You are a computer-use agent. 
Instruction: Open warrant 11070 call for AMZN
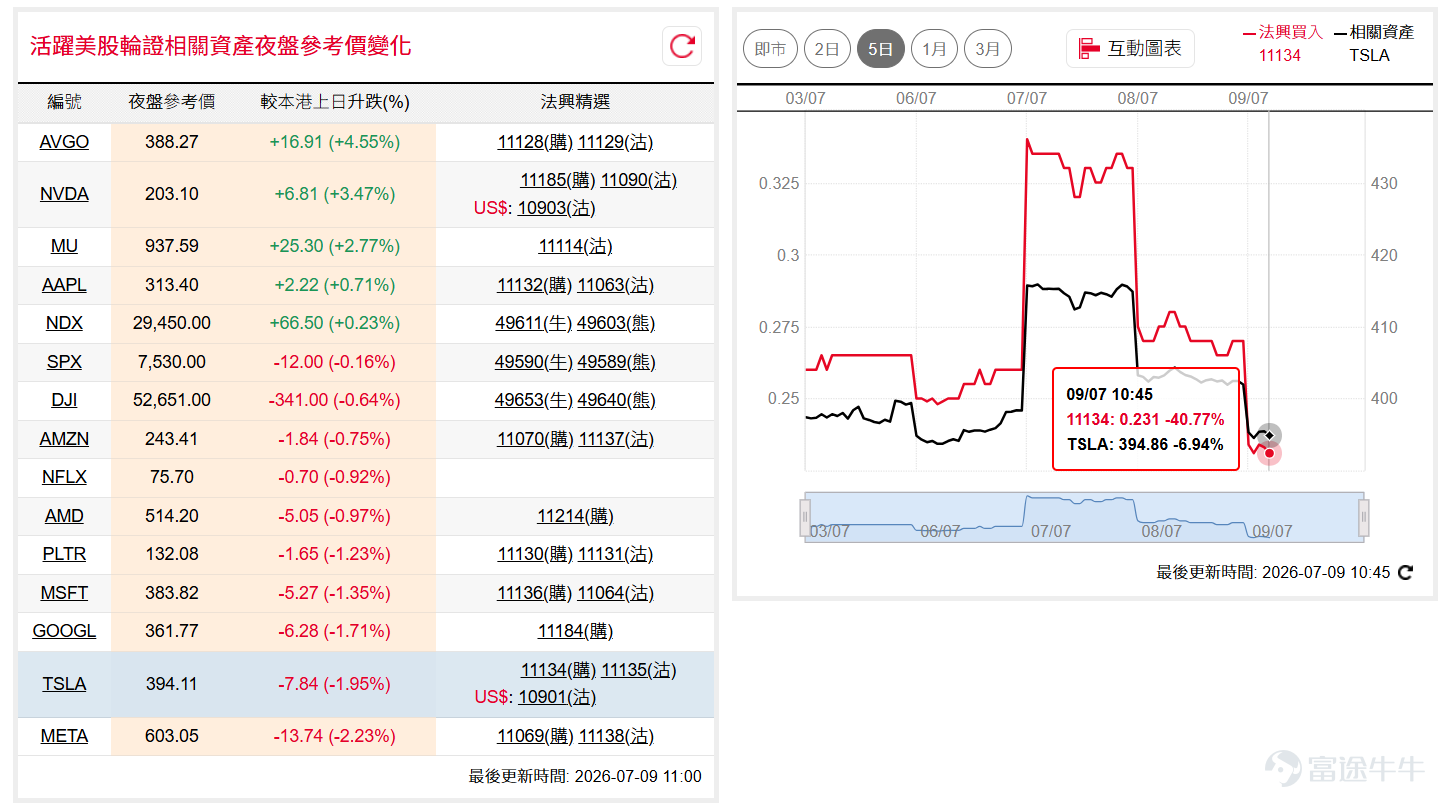pos(535,439)
